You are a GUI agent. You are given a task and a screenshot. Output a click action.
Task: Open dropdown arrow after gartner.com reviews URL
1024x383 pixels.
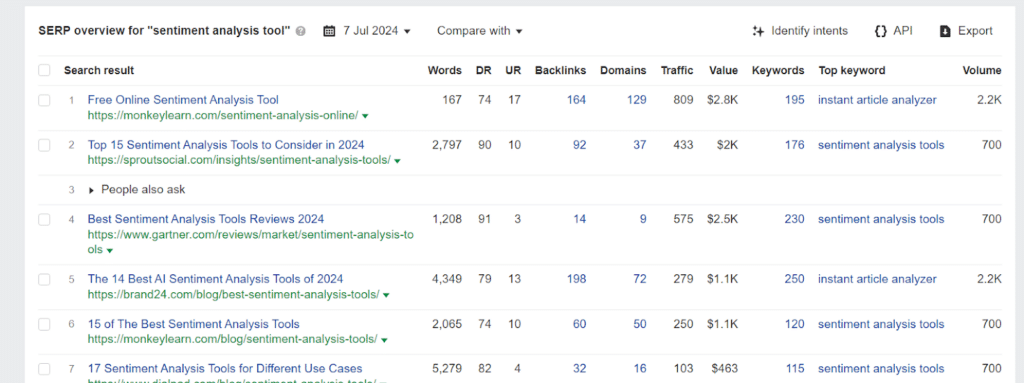(x=110, y=251)
